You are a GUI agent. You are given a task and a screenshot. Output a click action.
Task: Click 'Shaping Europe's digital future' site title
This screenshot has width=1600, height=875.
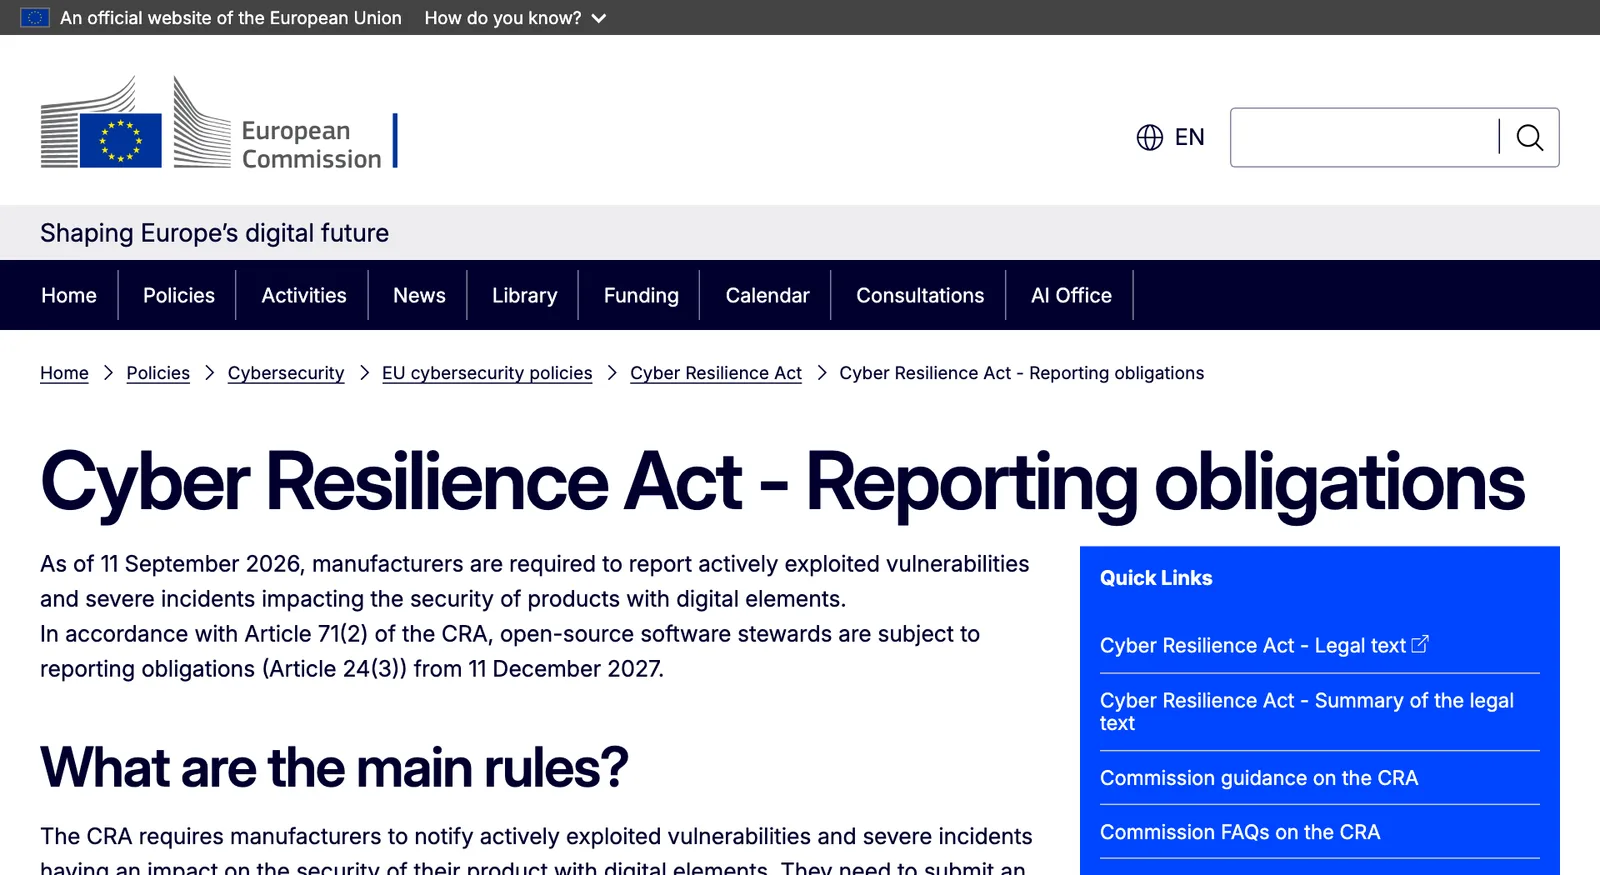coord(214,233)
